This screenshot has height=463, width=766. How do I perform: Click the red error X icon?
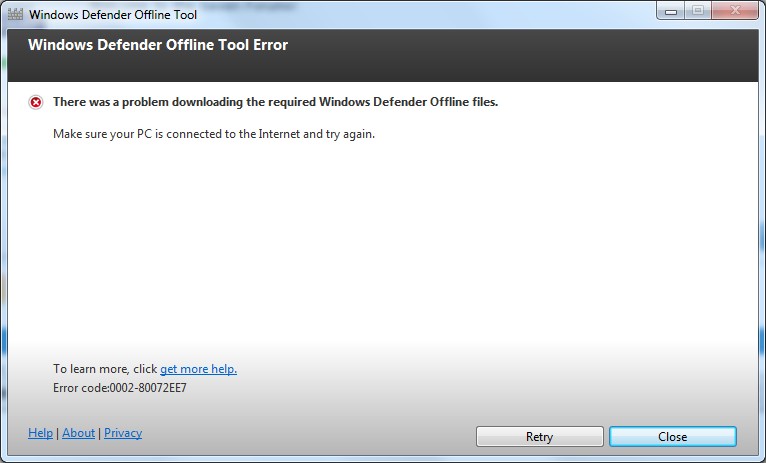(x=36, y=102)
